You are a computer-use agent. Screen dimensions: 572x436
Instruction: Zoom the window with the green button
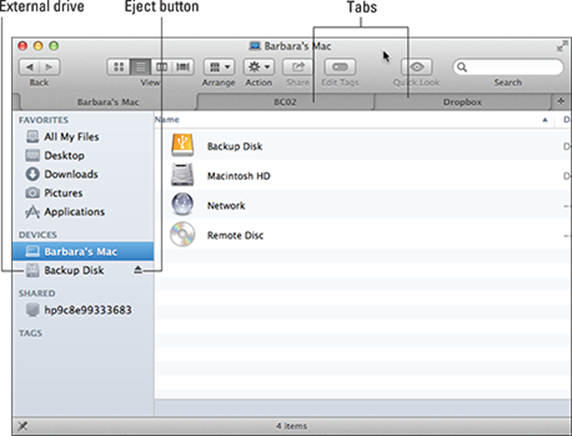54,46
